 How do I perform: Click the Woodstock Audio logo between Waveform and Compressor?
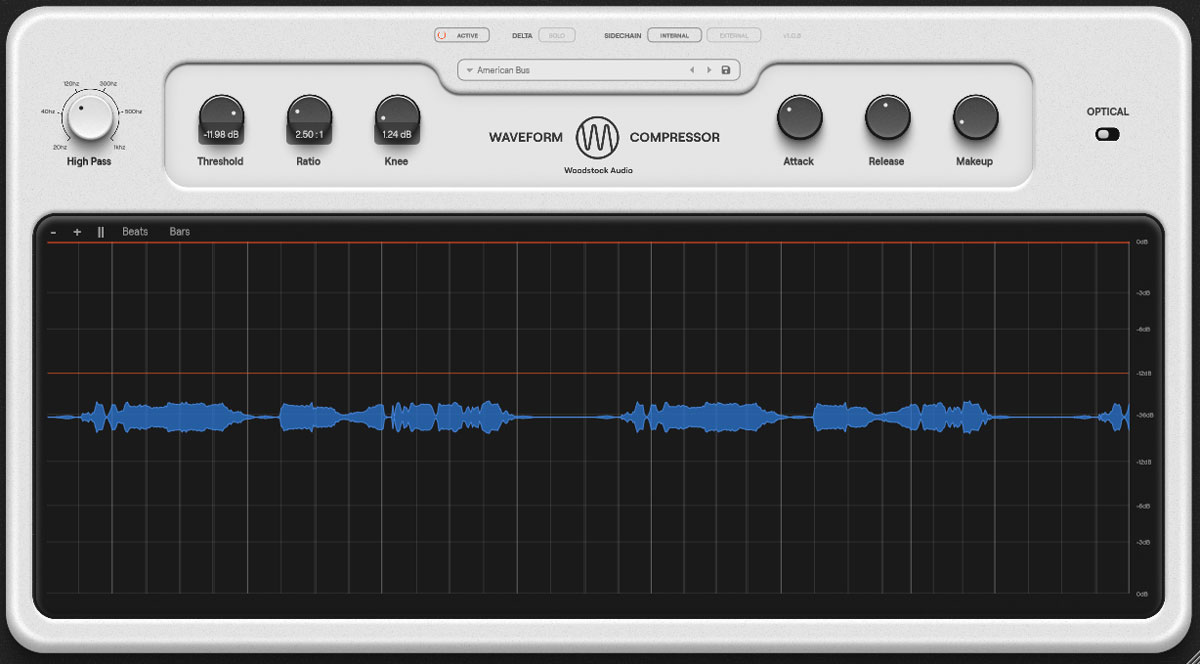click(x=597, y=138)
